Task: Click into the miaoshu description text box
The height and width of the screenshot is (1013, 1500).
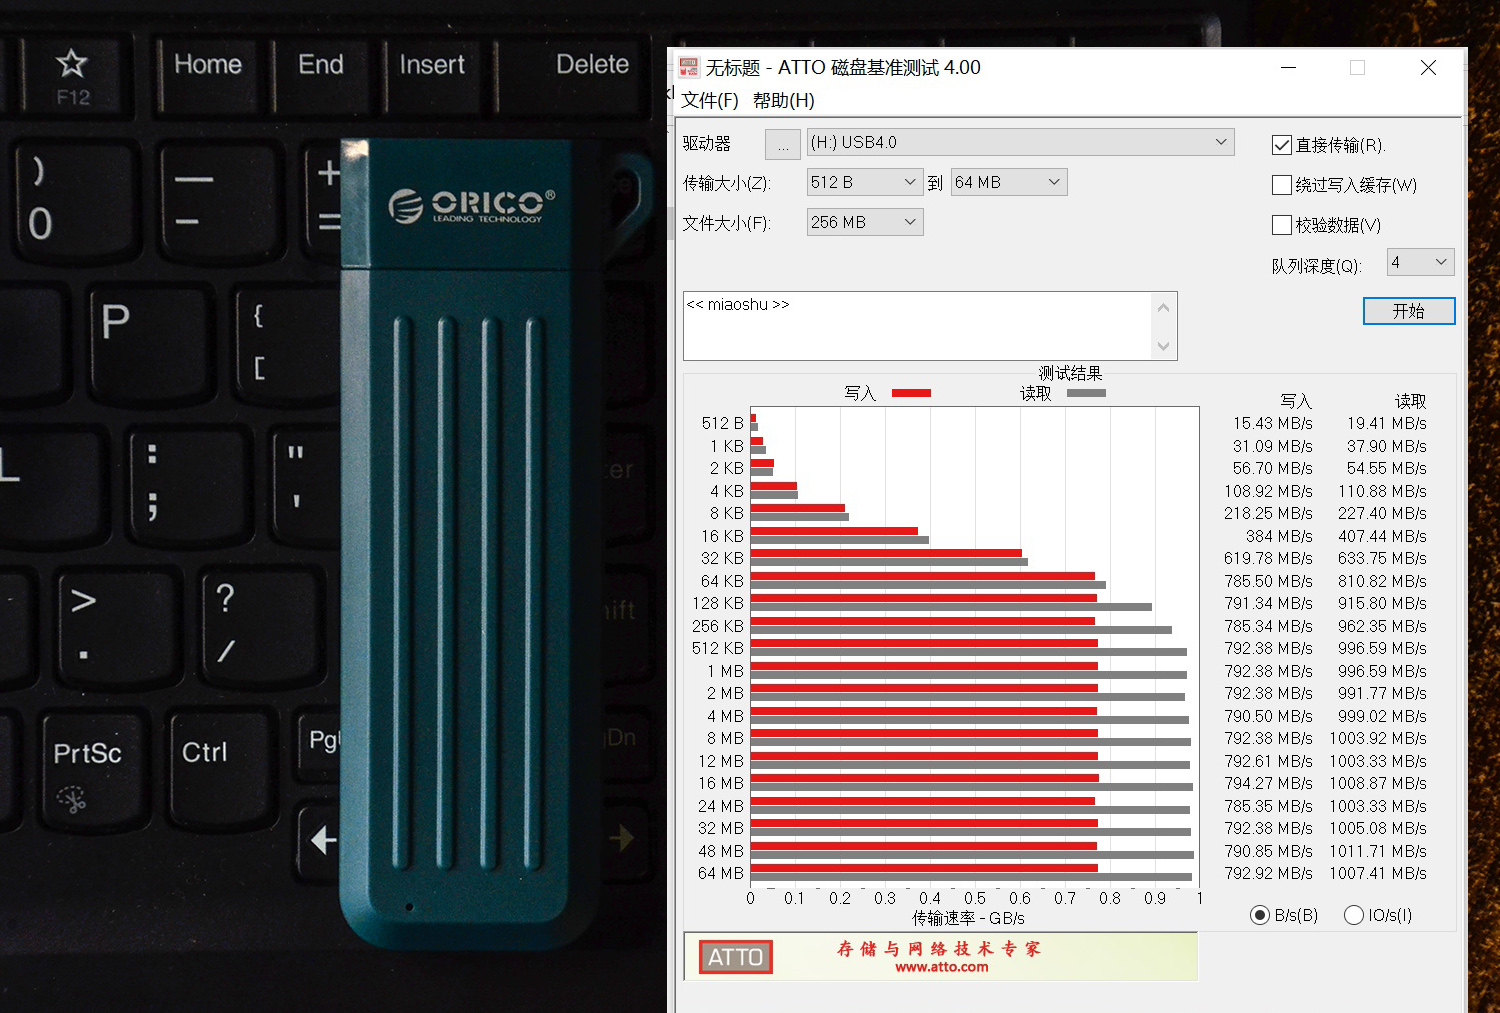Action: tap(918, 326)
